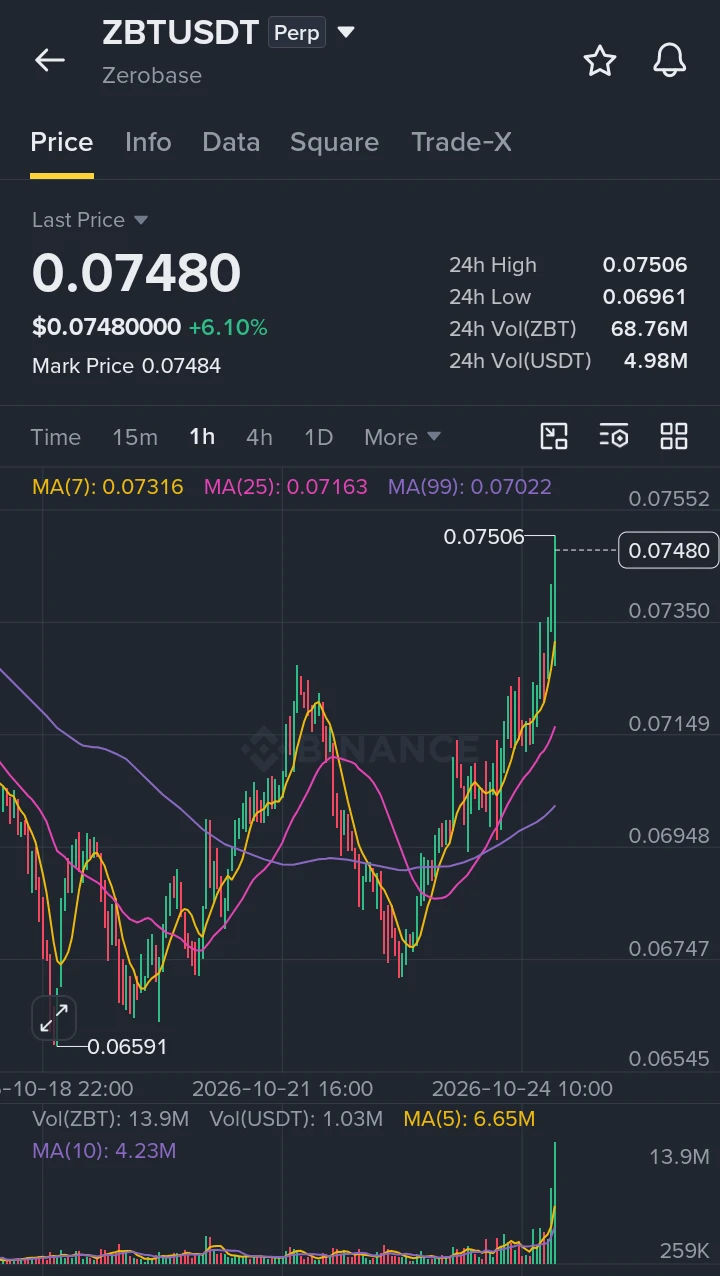
Task: Tap the Vol(USDT): 1.03M volume label
Action: tap(296, 1119)
